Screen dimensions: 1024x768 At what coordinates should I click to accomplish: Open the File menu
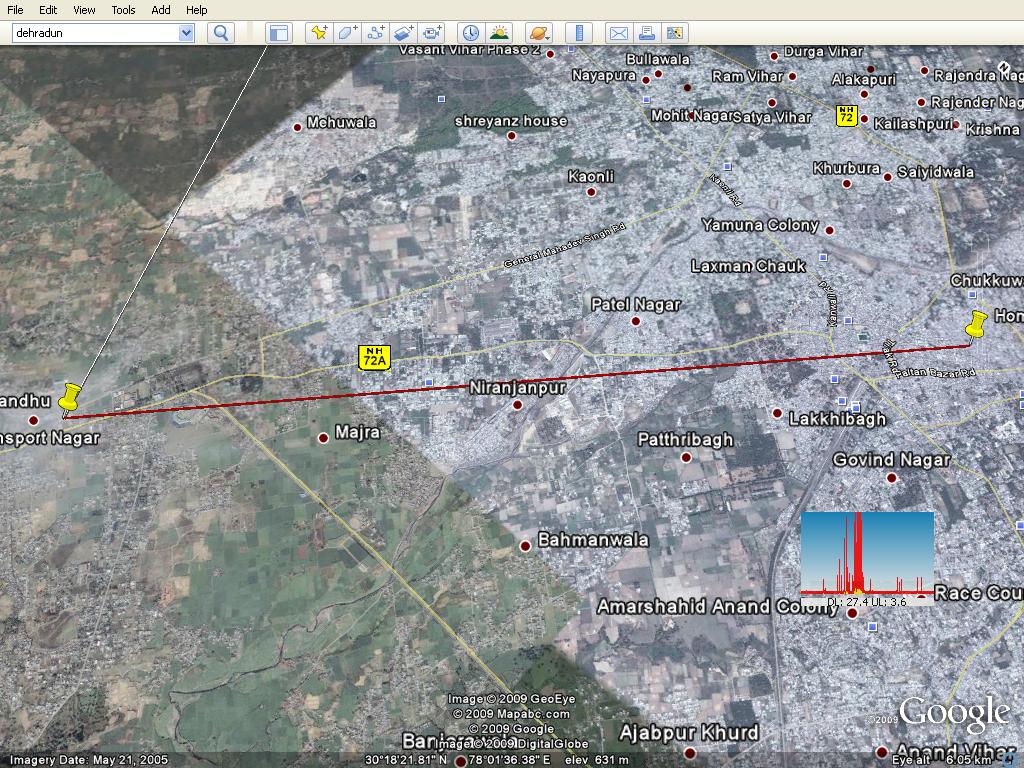point(15,10)
